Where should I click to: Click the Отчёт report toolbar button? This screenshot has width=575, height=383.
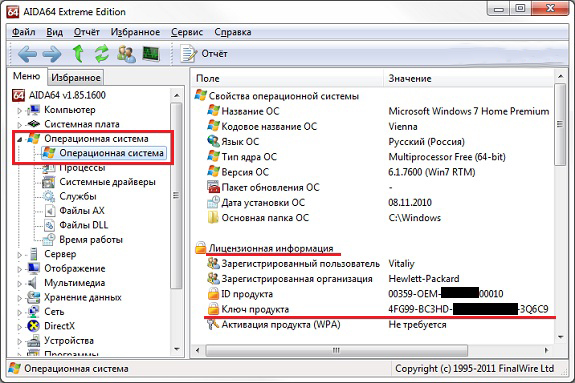point(204,54)
